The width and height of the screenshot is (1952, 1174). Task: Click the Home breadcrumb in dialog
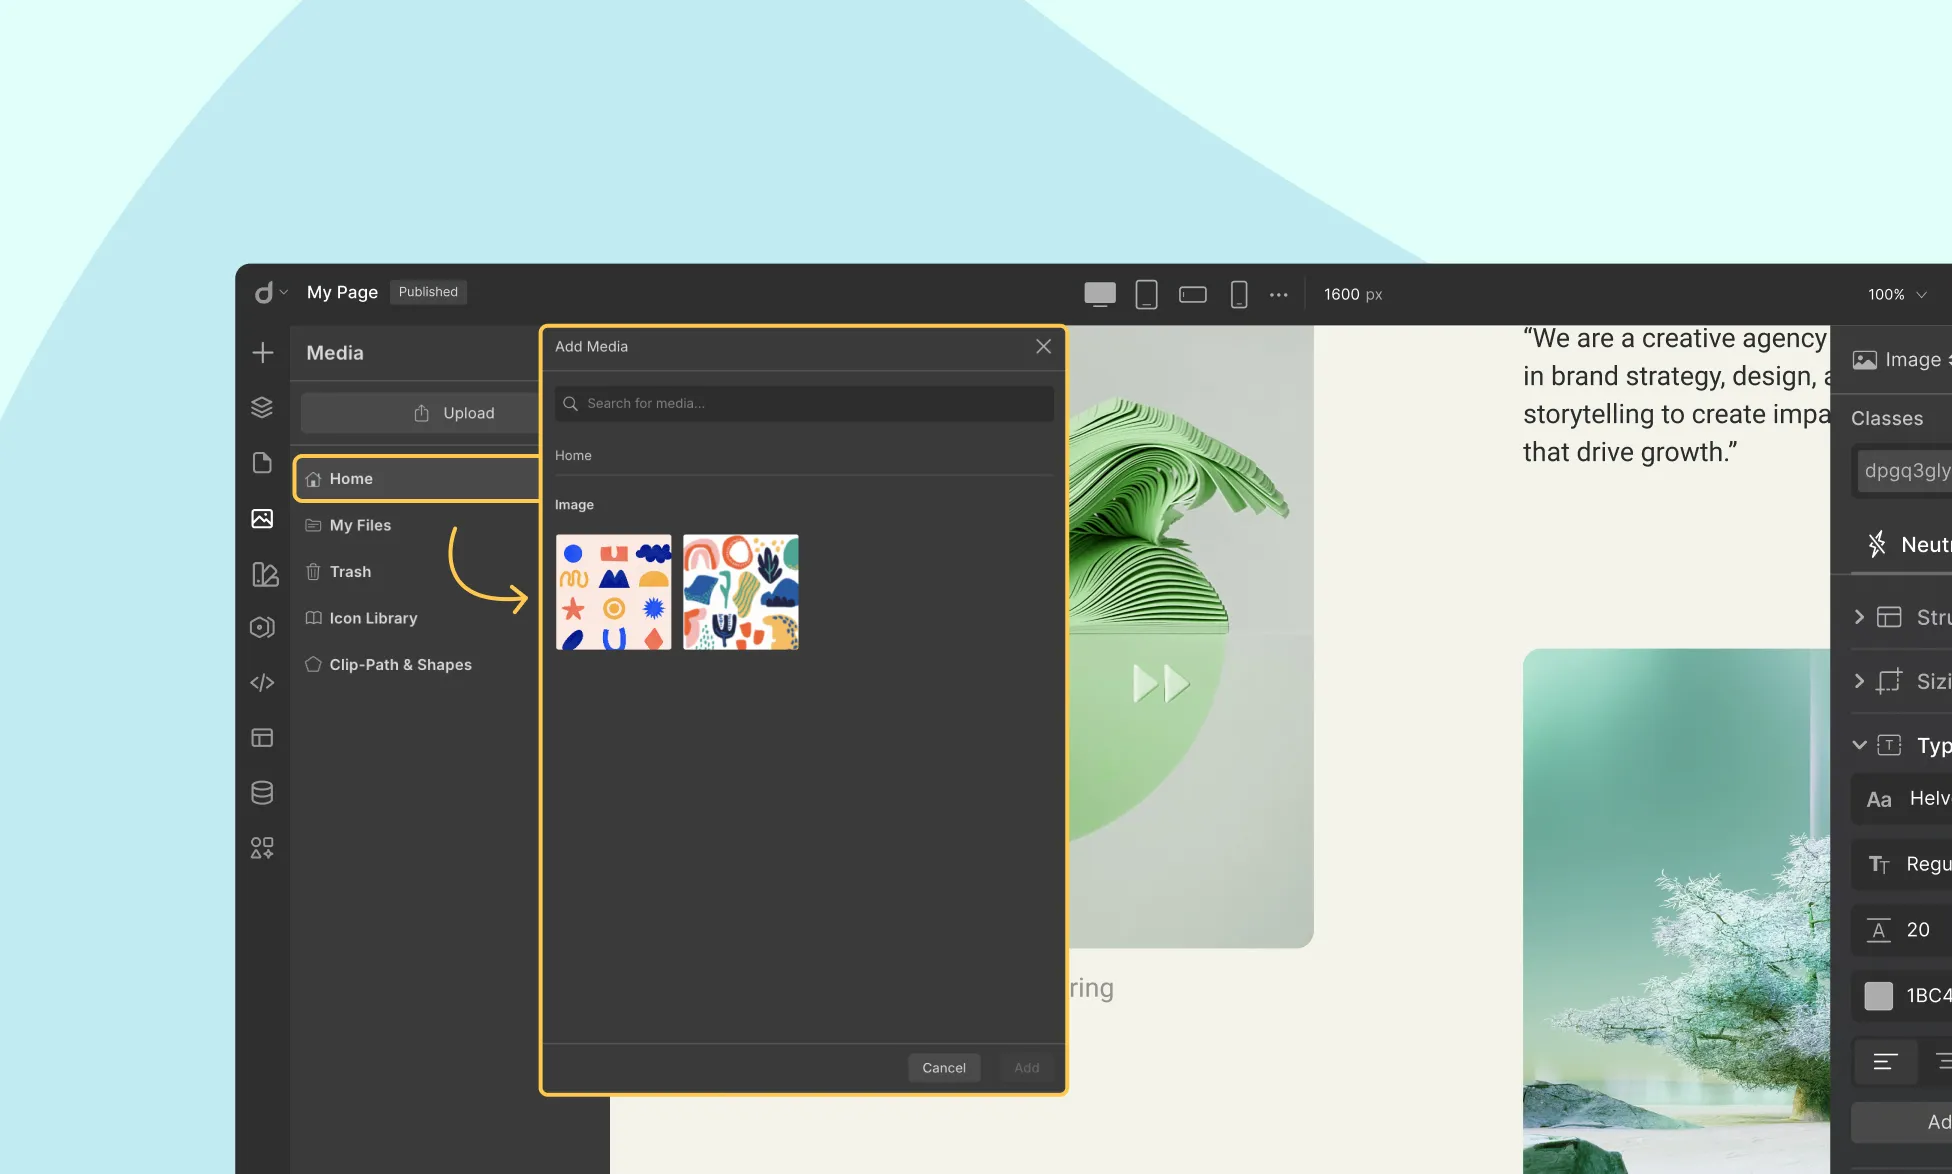click(x=573, y=455)
